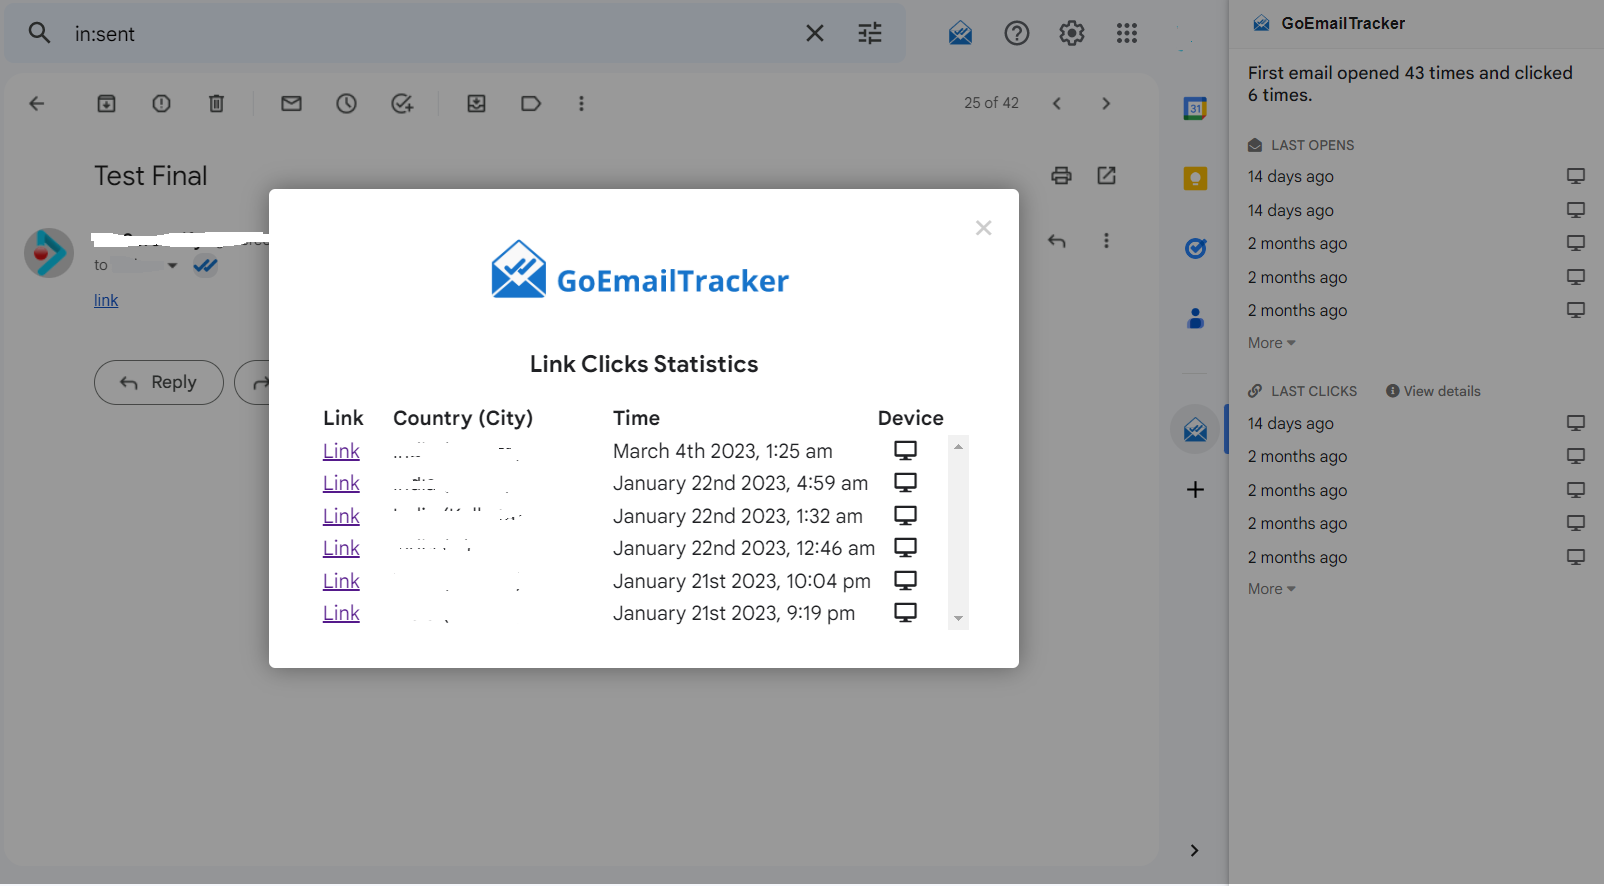Report conversation as spam

pyautogui.click(x=161, y=103)
